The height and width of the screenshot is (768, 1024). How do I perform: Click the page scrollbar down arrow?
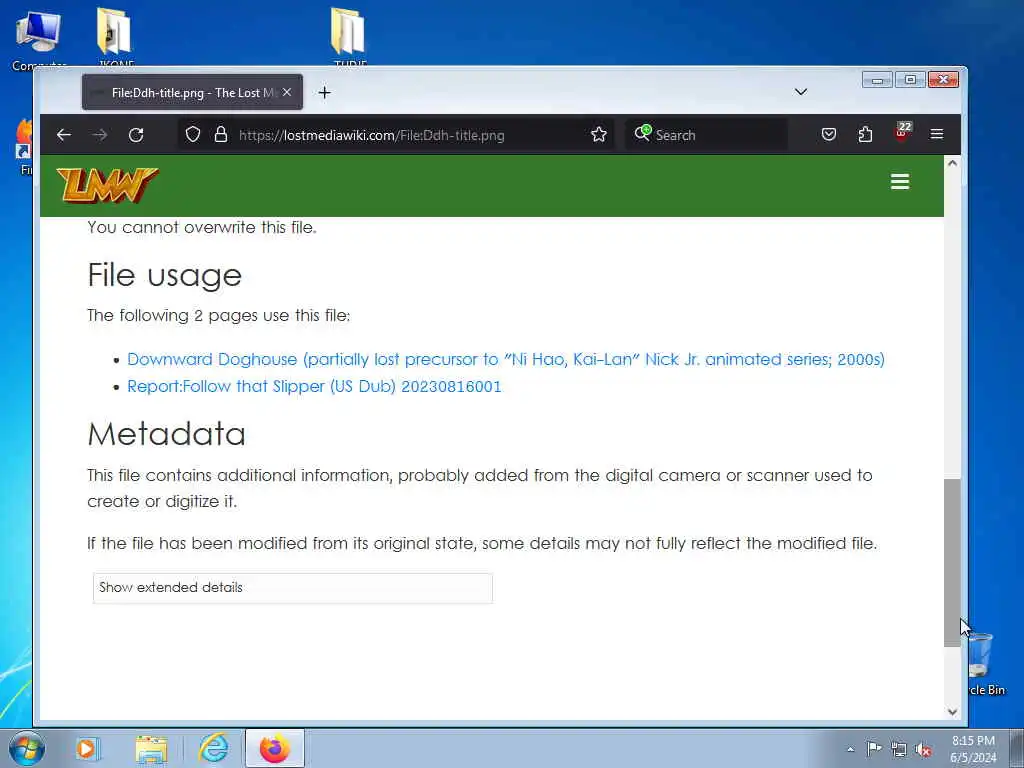pyautogui.click(x=952, y=712)
